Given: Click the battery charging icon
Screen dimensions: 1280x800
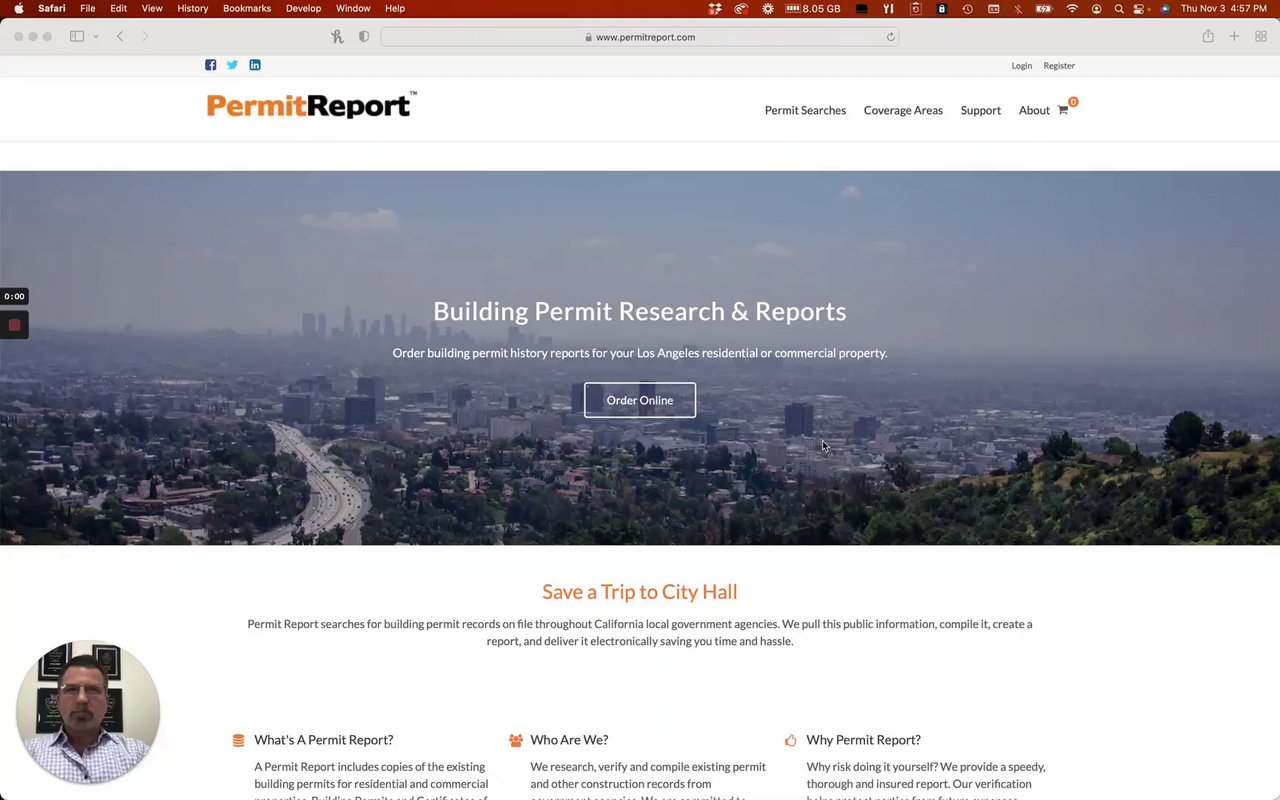Looking at the screenshot, I should pyautogui.click(x=1044, y=8).
